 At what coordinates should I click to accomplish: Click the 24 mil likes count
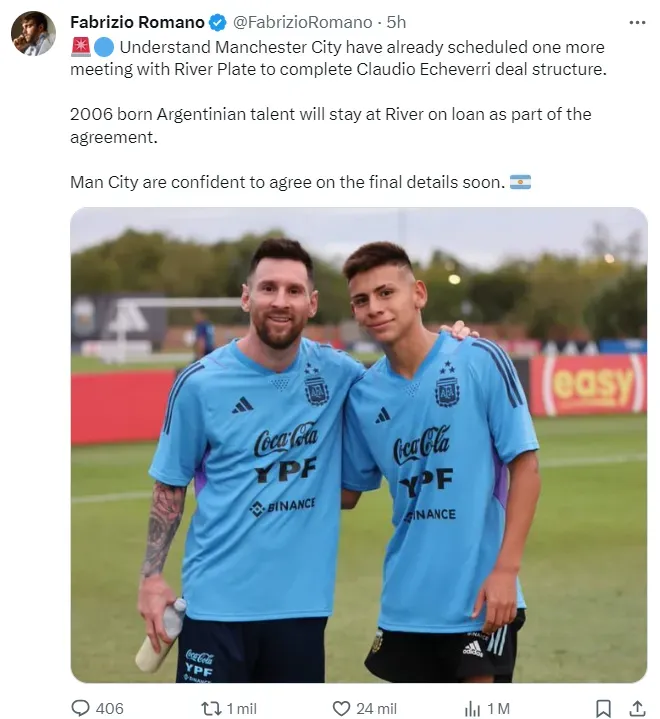tap(377, 708)
